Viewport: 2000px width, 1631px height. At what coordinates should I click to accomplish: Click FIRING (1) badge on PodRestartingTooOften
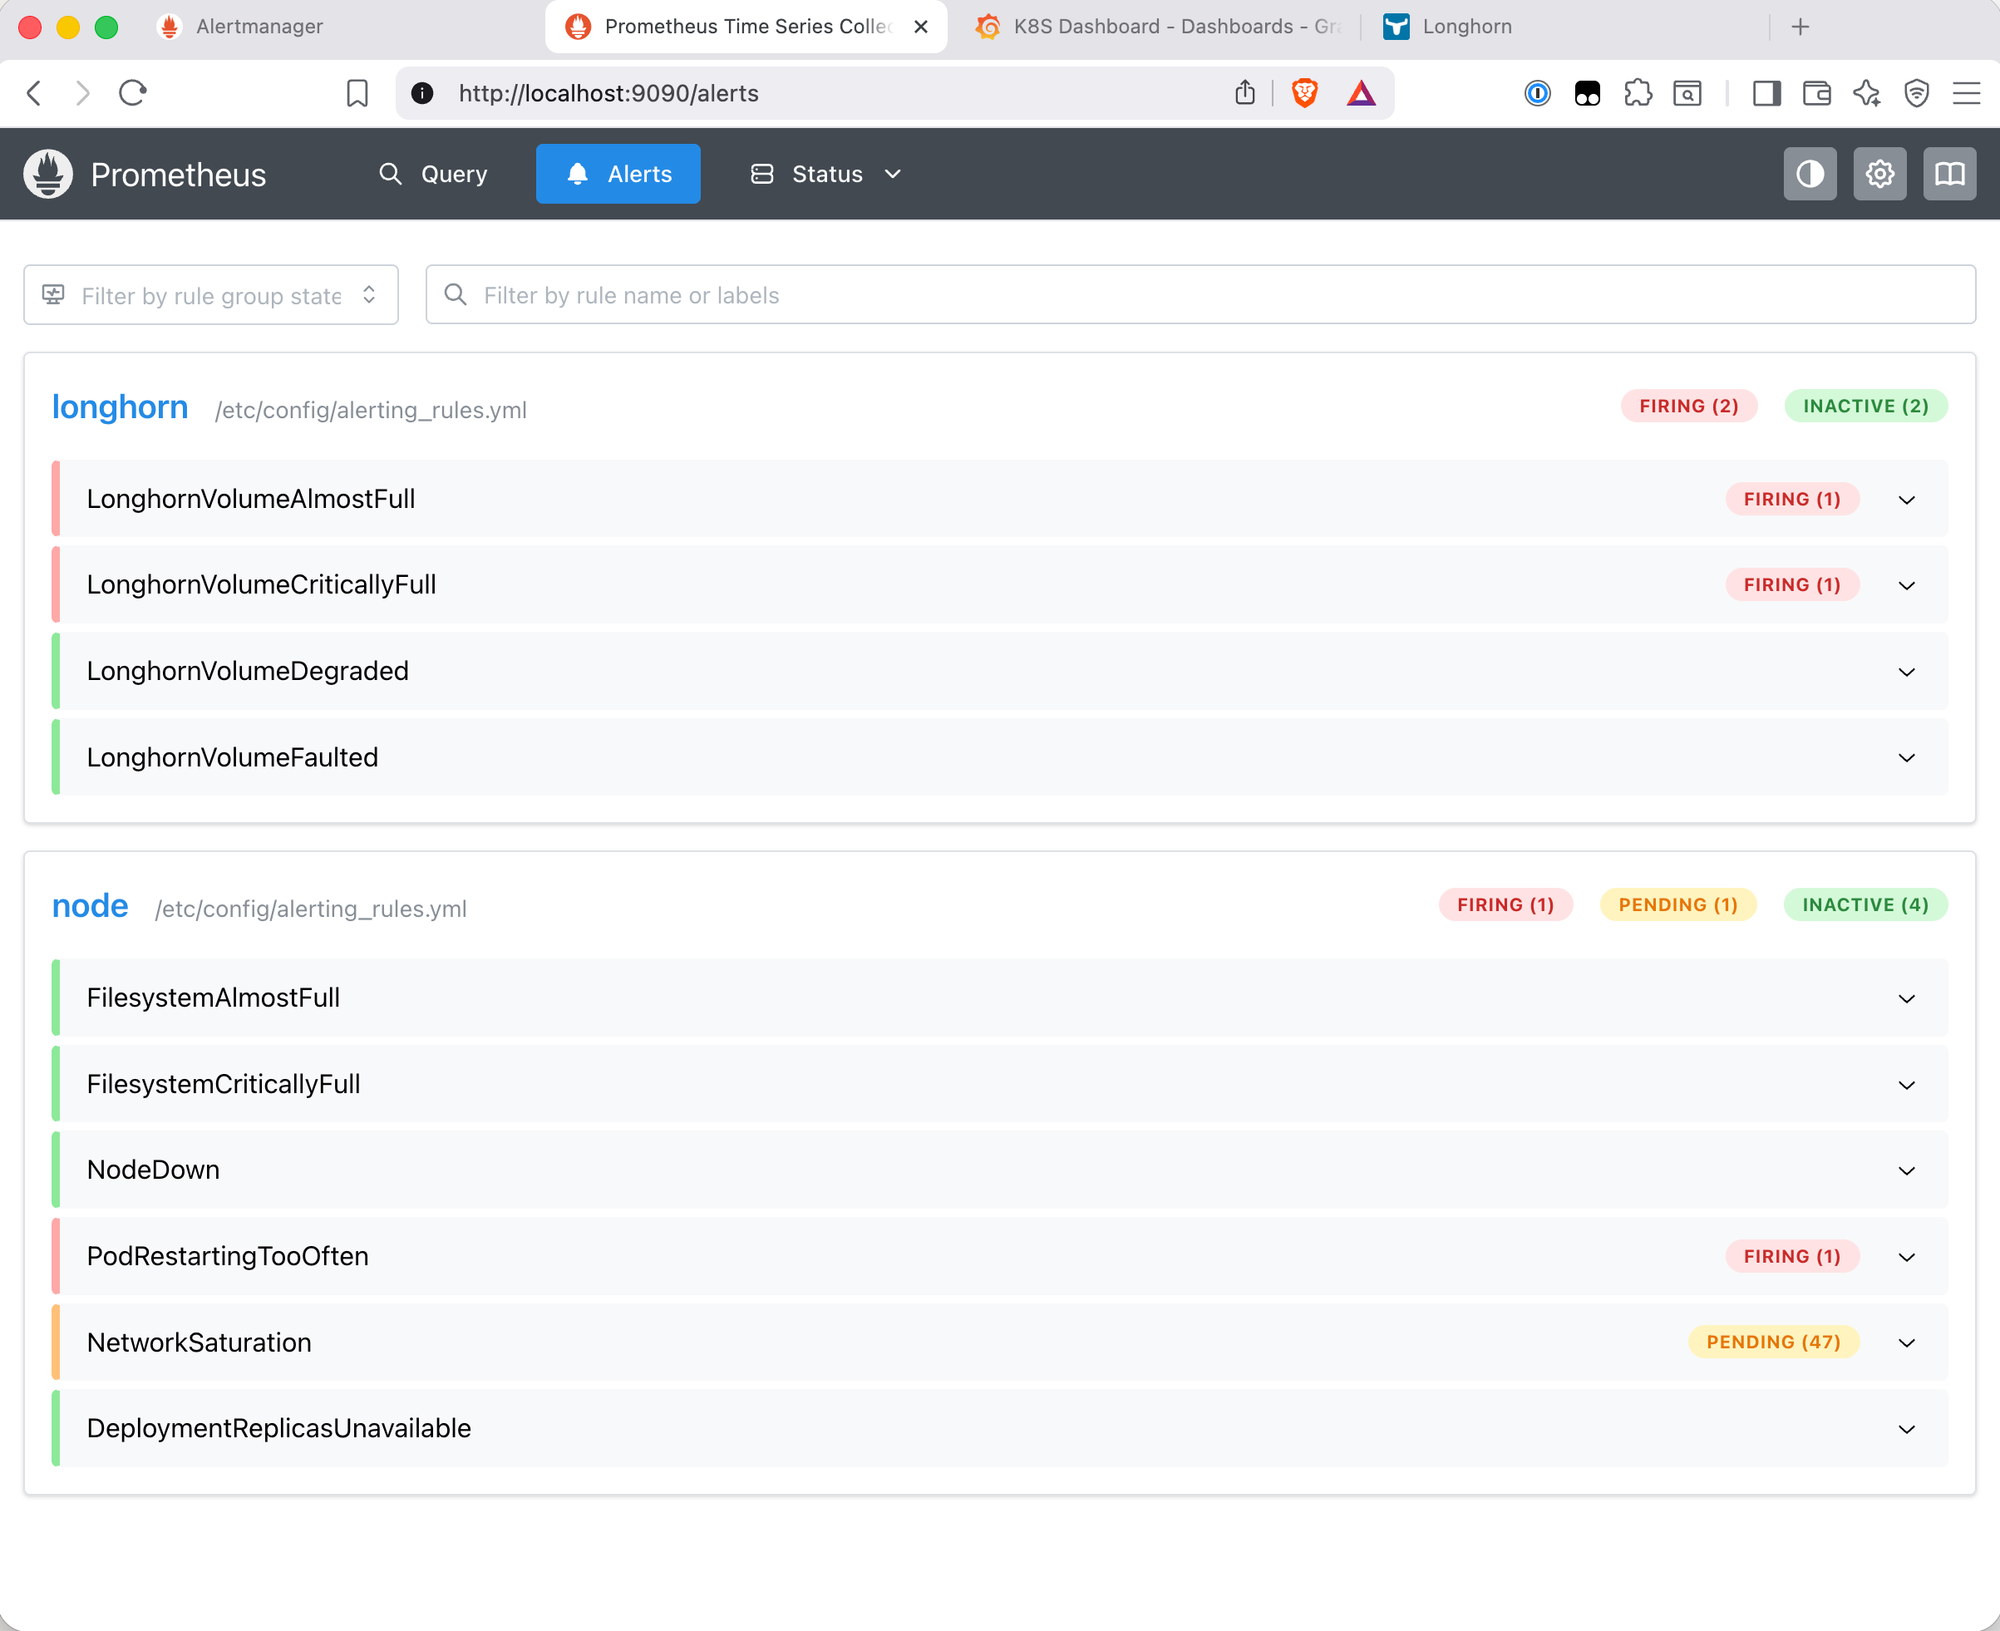click(1792, 1256)
